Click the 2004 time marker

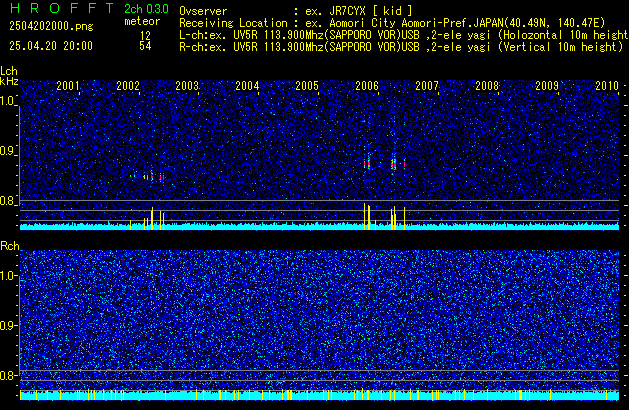[247, 86]
